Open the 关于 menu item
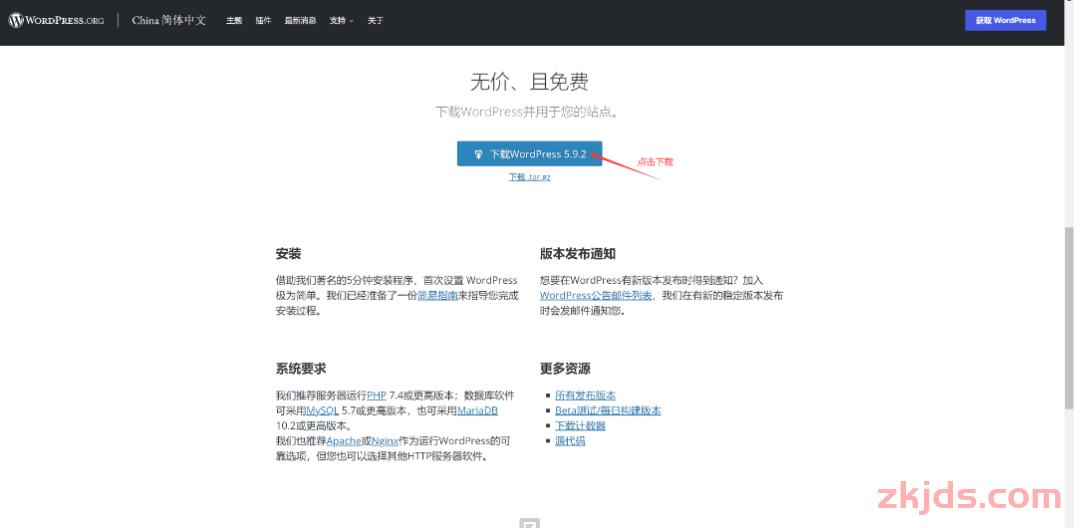This screenshot has width=1080, height=528. [375, 21]
